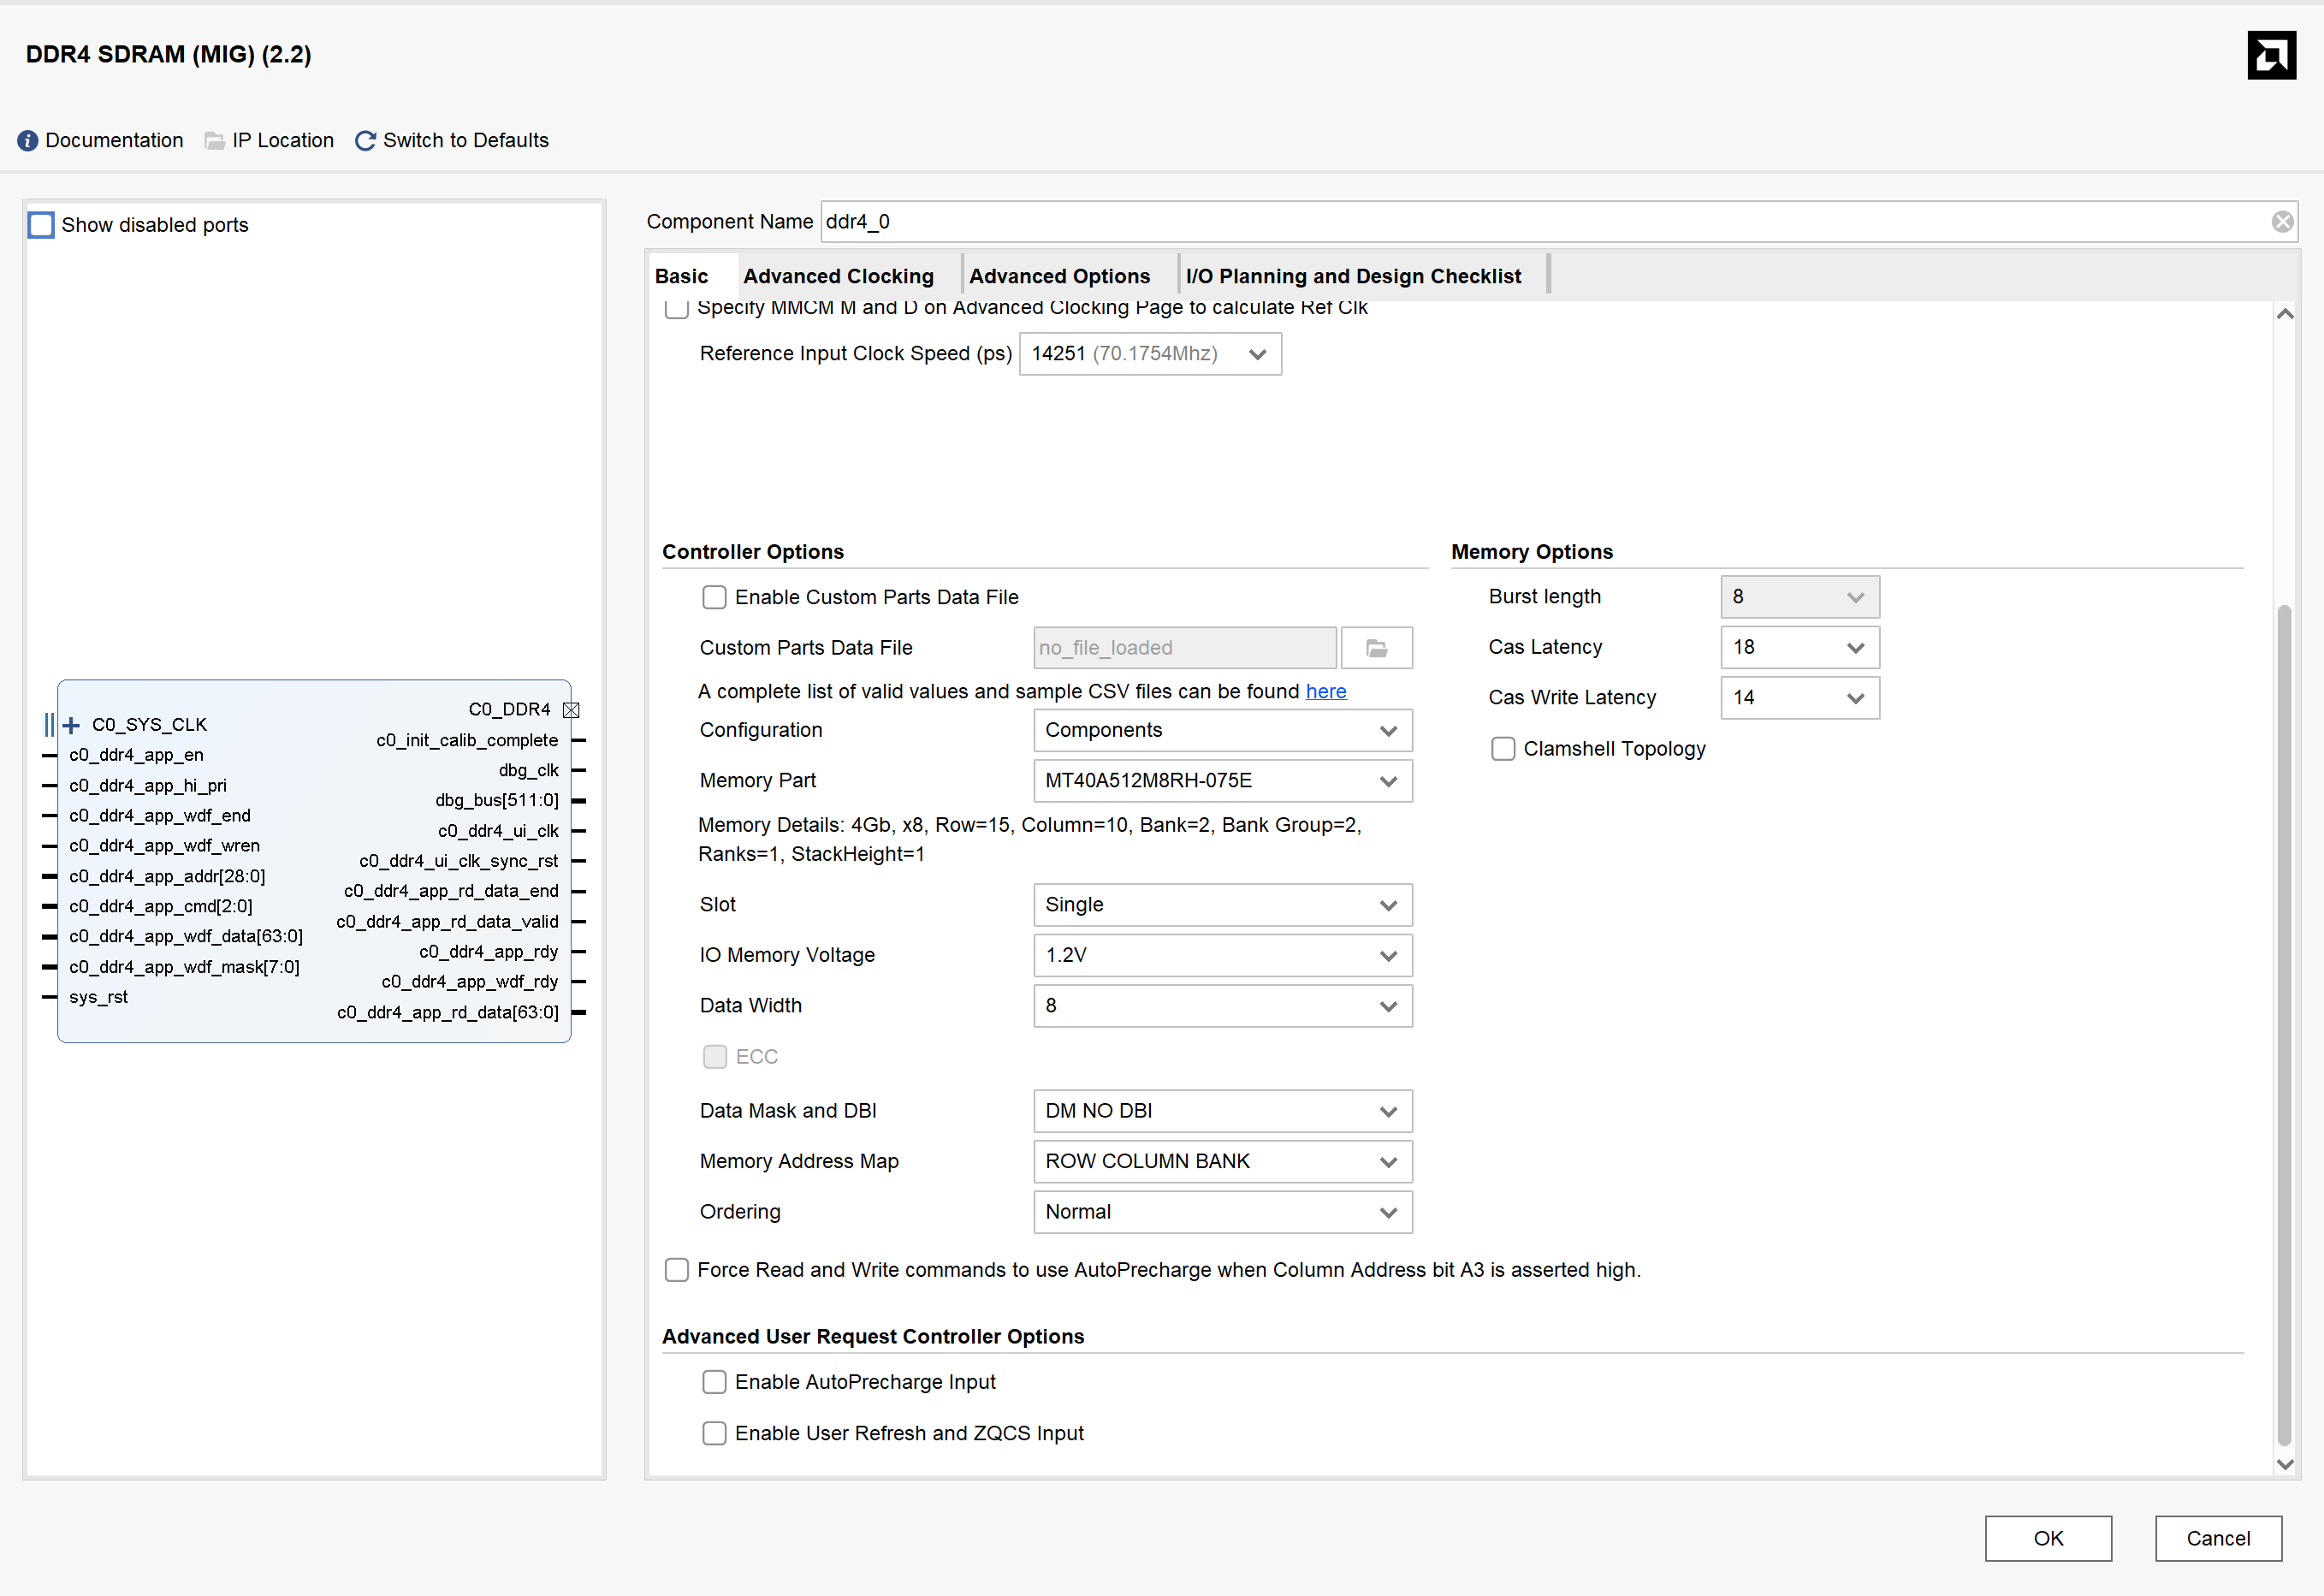Click the Cancel button

2217,1538
